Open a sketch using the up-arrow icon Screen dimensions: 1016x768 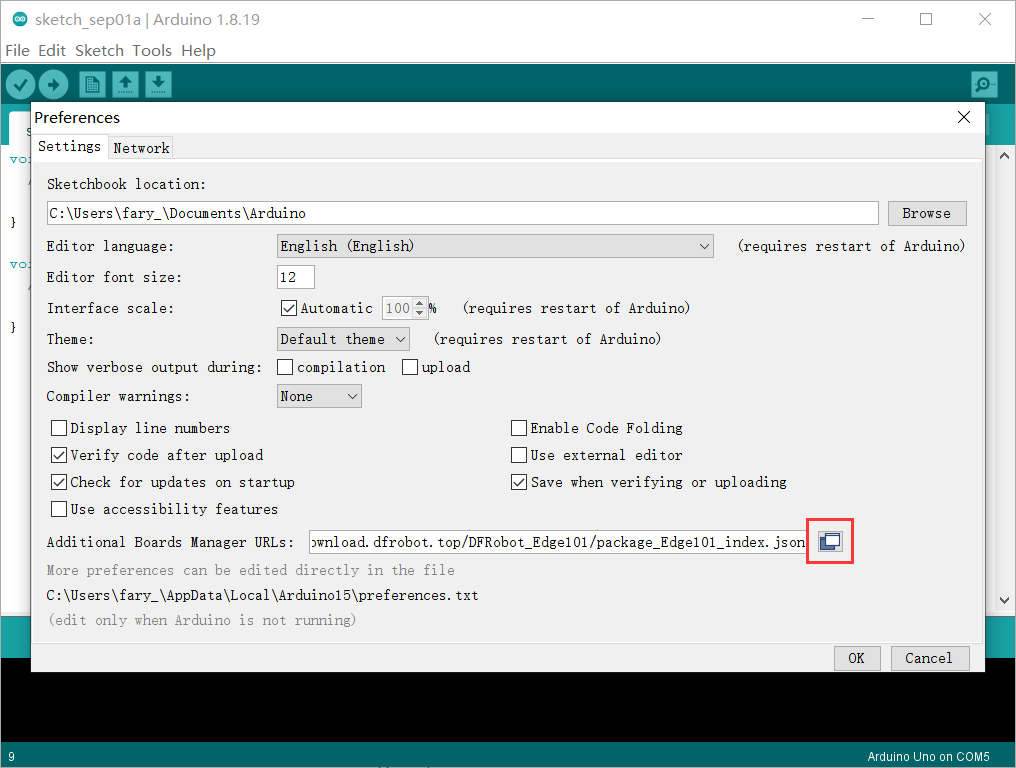coord(125,84)
